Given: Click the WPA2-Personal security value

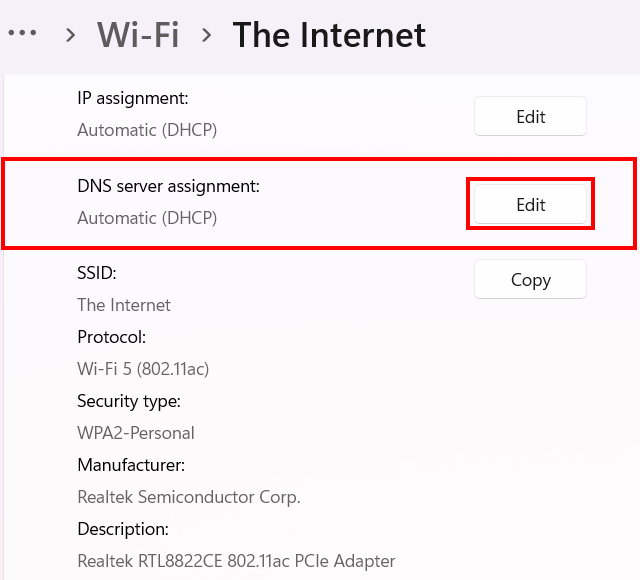Looking at the screenshot, I should (x=136, y=433).
